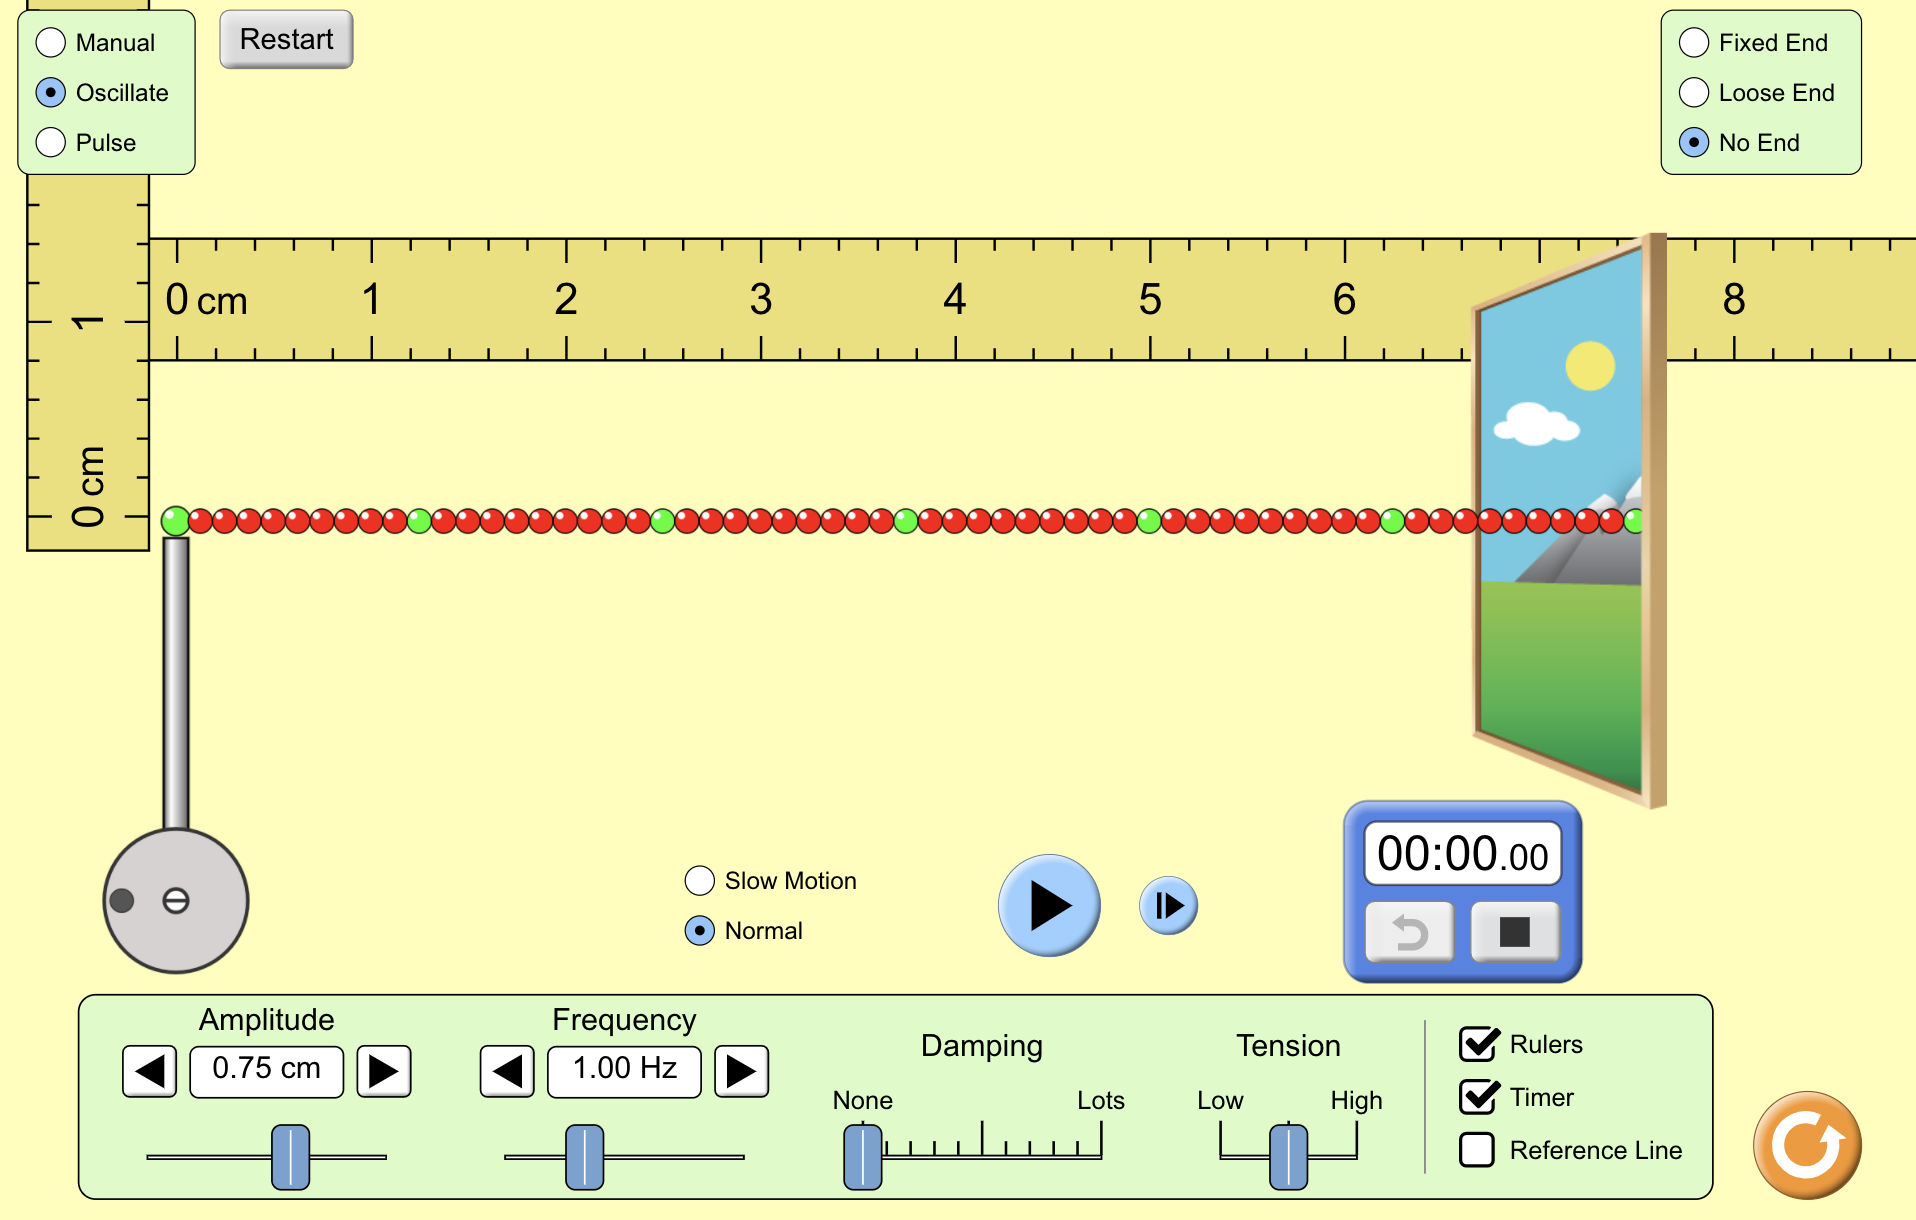Select the Oscillate mode radio button
1916x1220 pixels.
coord(51,93)
